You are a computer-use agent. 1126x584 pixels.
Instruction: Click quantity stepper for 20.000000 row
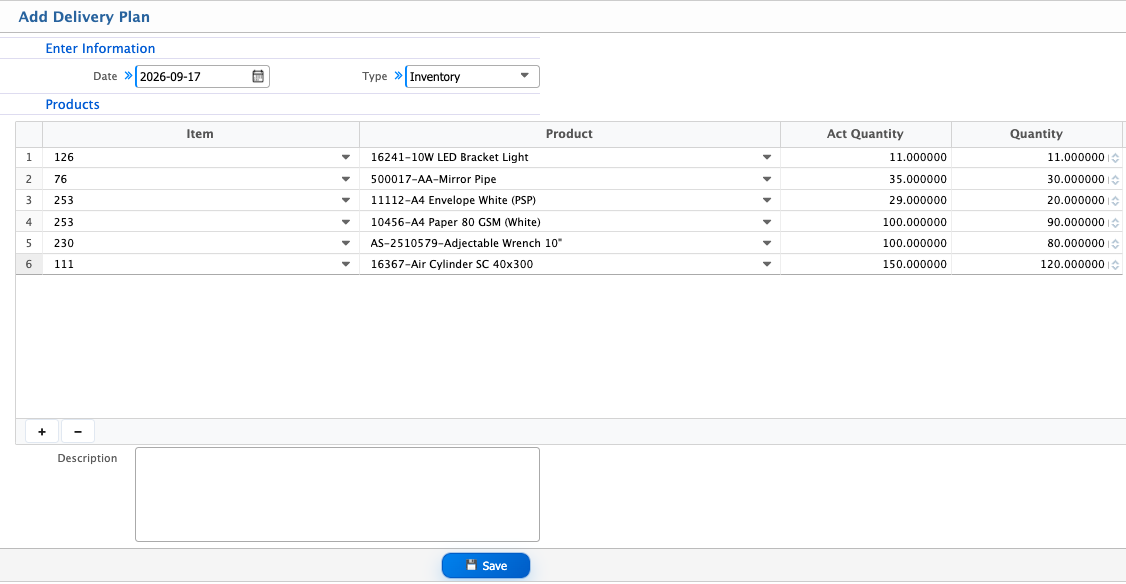1115,201
